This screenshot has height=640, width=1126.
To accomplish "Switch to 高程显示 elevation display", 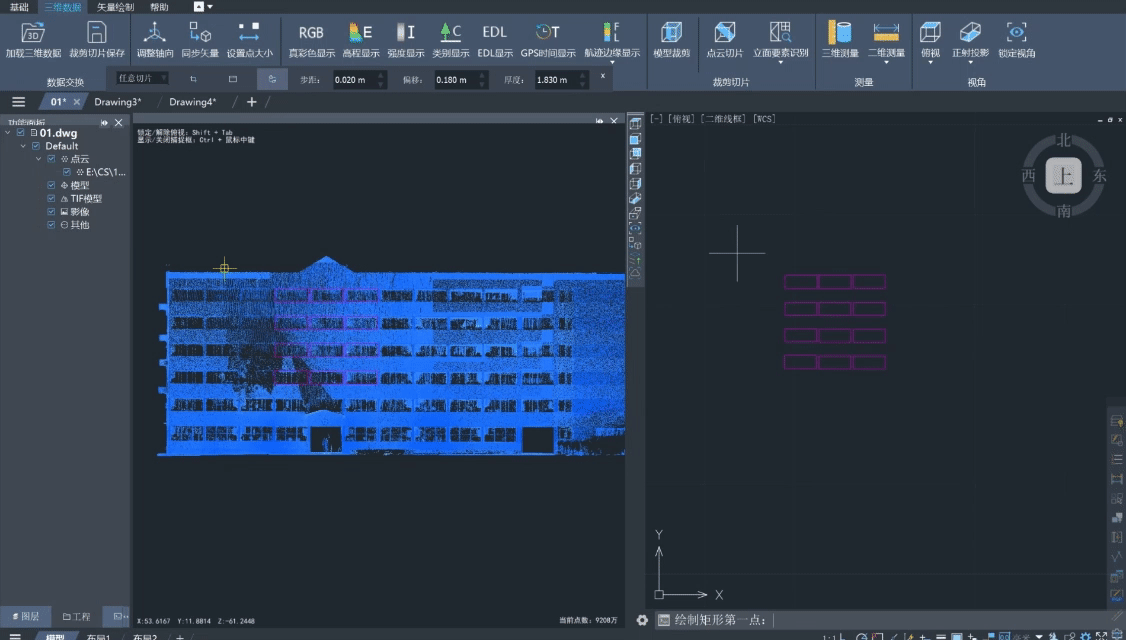I will (360, 33).
